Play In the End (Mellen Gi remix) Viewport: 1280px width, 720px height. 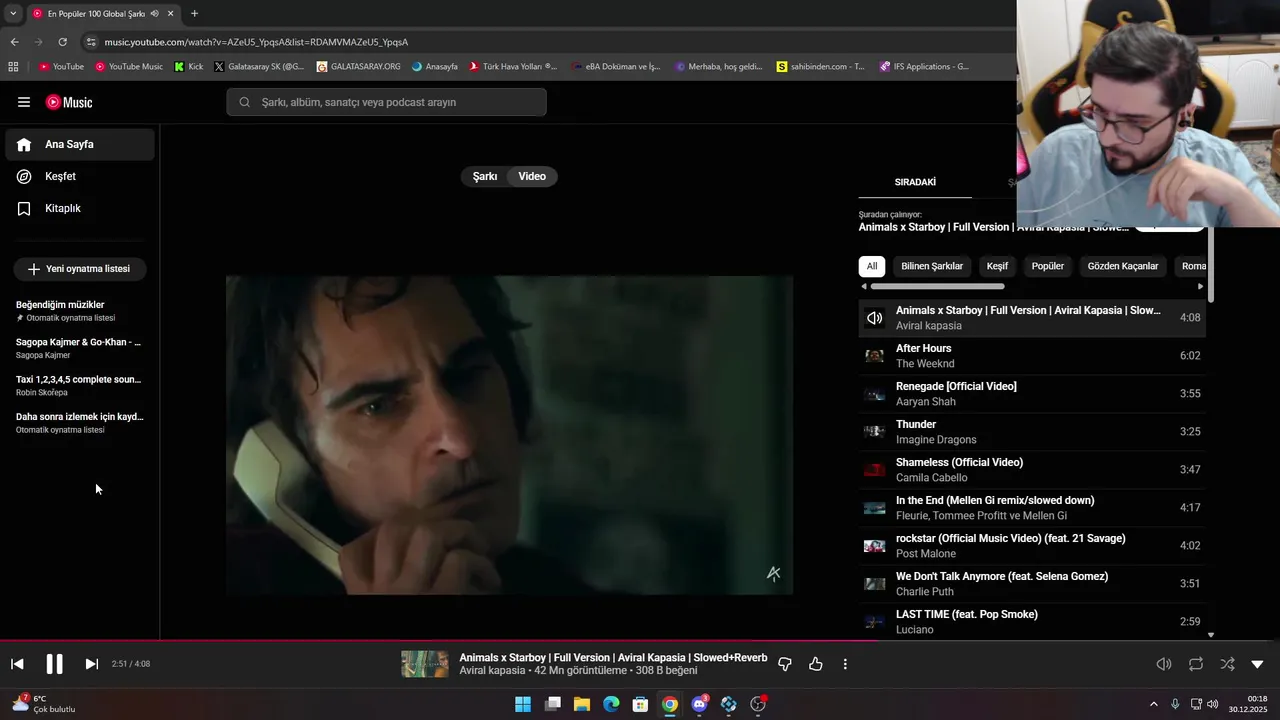[1032, 508]
